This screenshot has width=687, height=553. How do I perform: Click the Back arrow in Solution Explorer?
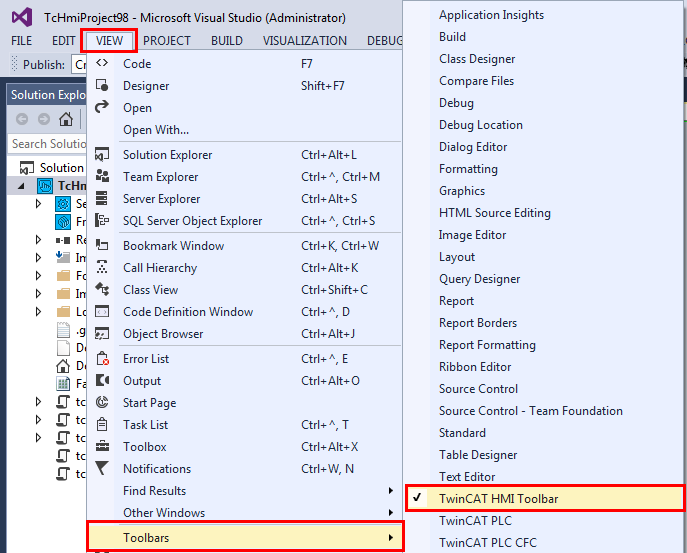(x=22, y=119)
